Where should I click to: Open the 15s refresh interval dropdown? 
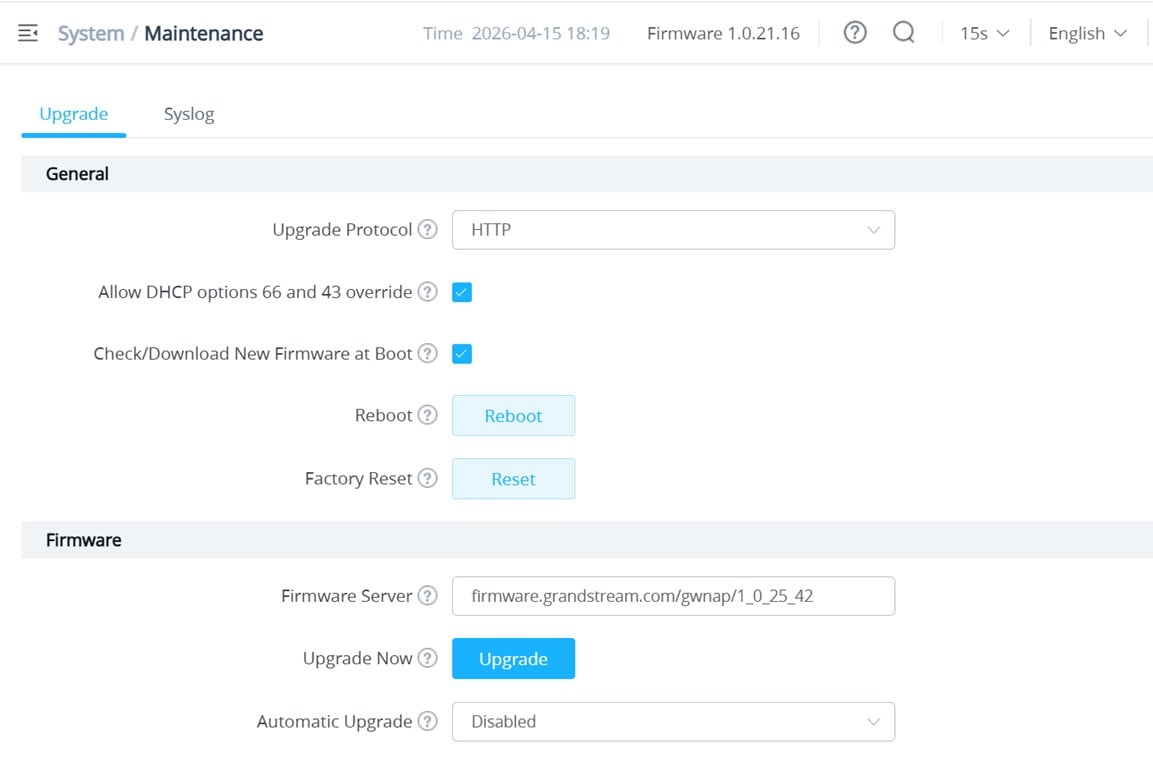tap(984, 34)
